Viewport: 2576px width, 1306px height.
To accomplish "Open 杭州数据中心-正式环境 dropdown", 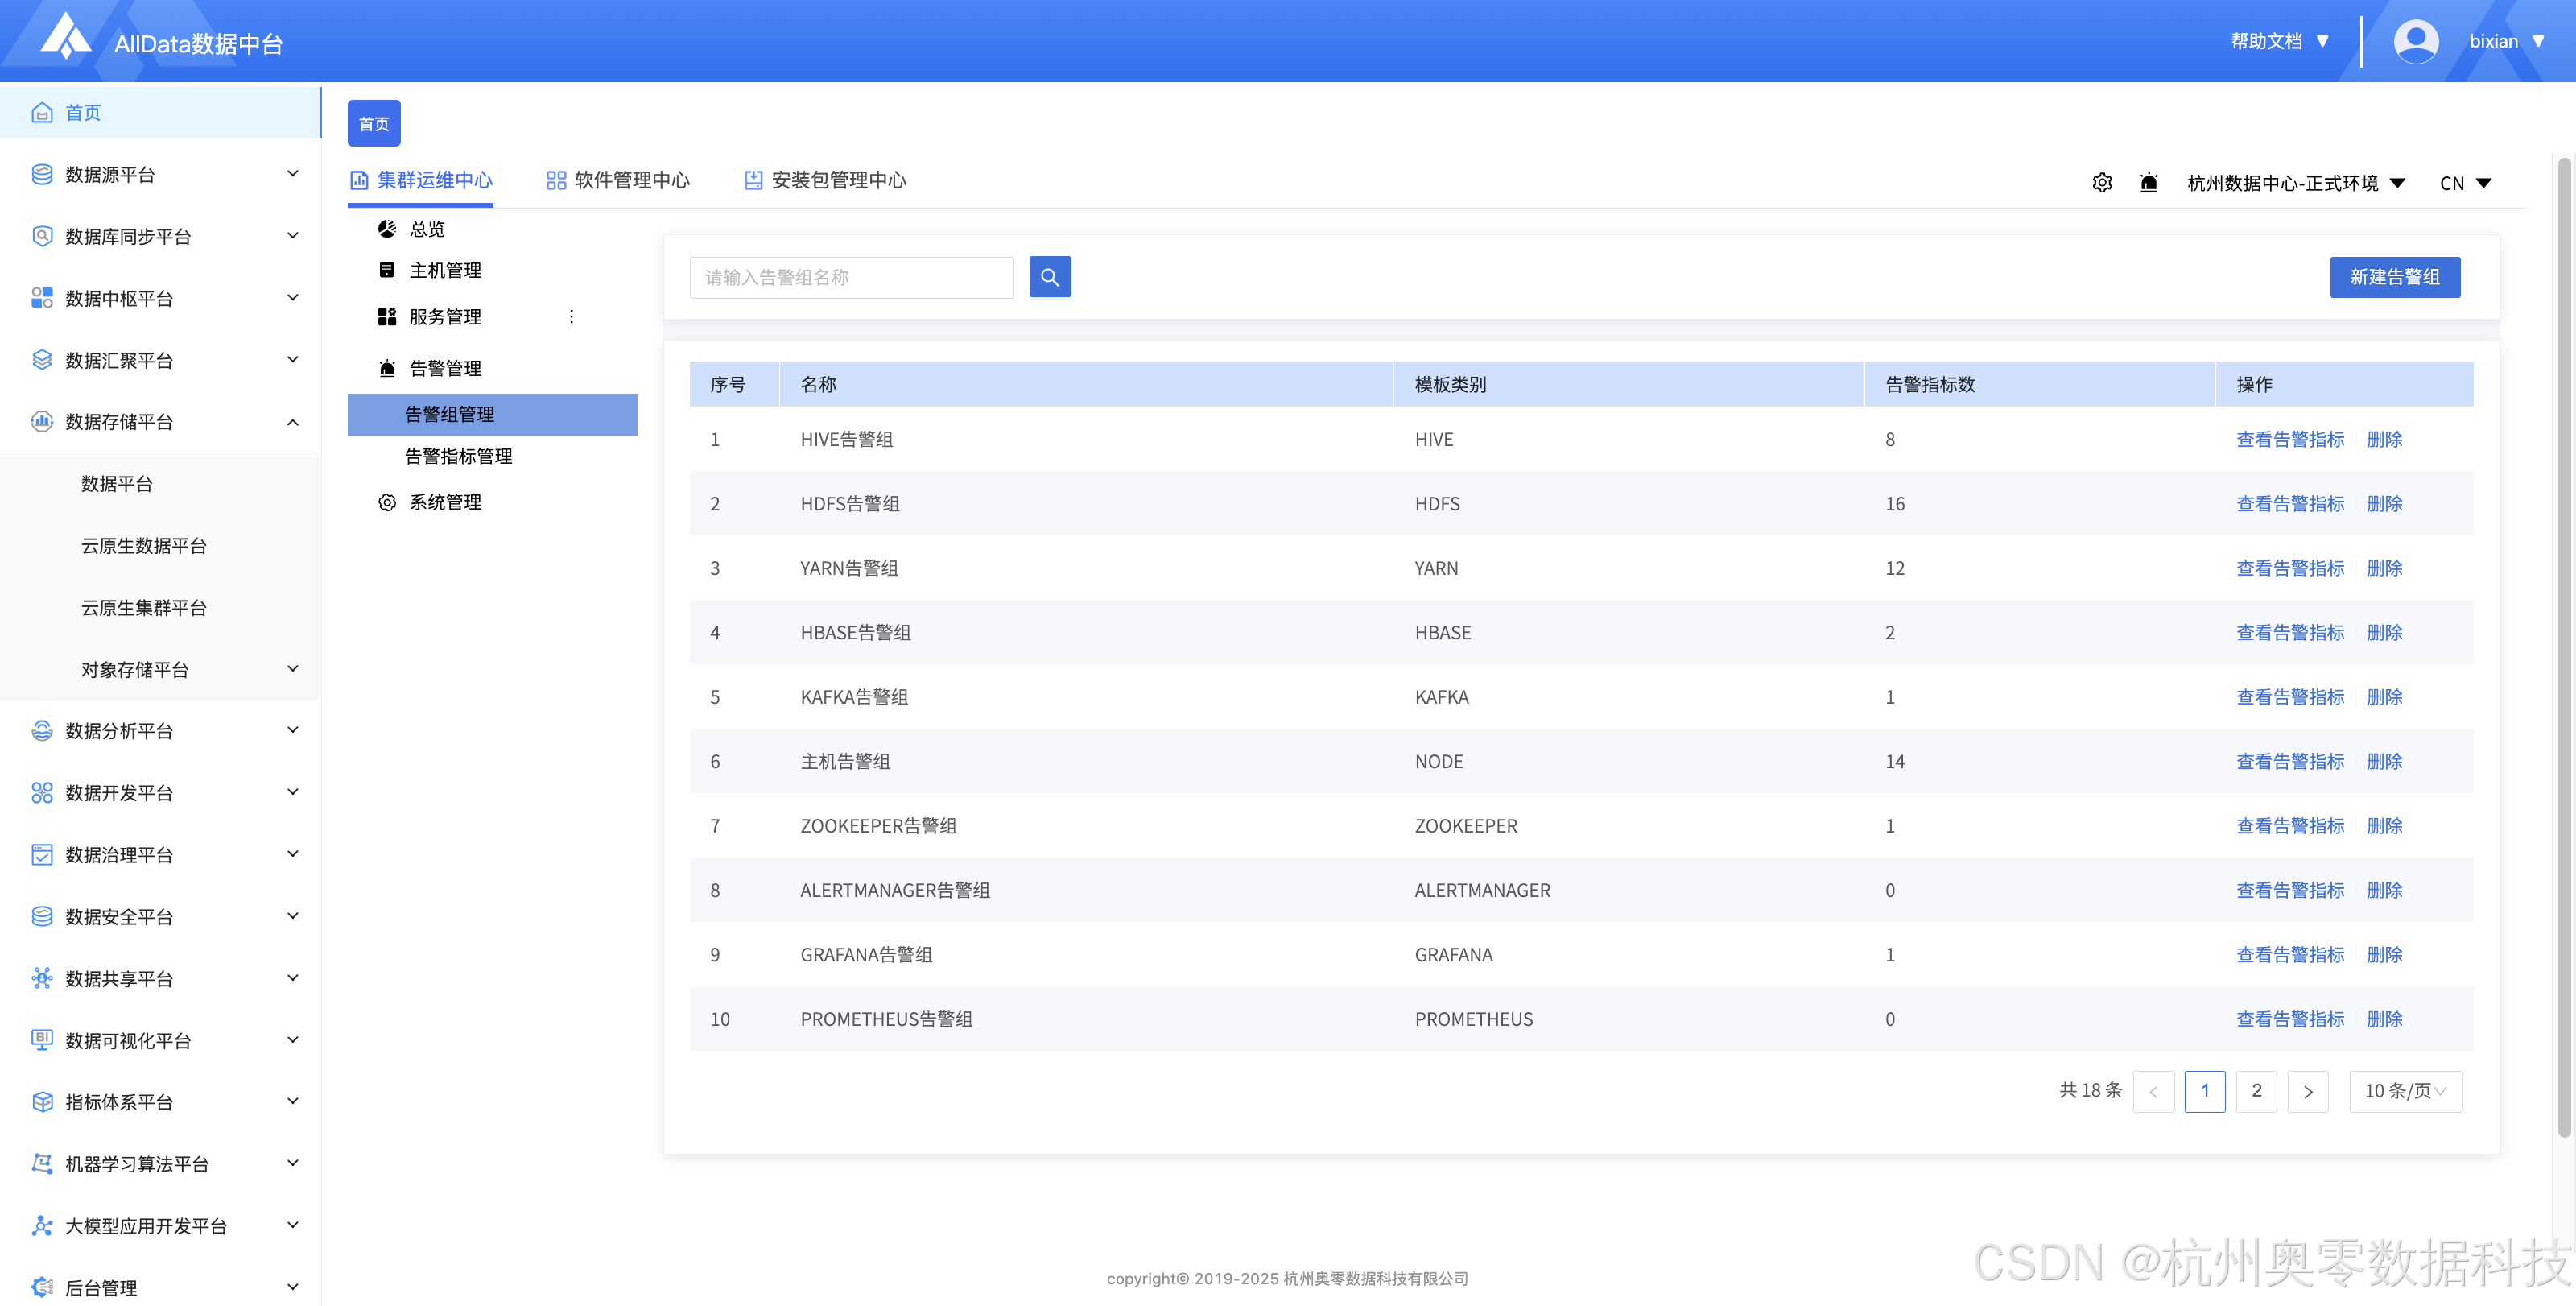I will (x=2296, y=183).
